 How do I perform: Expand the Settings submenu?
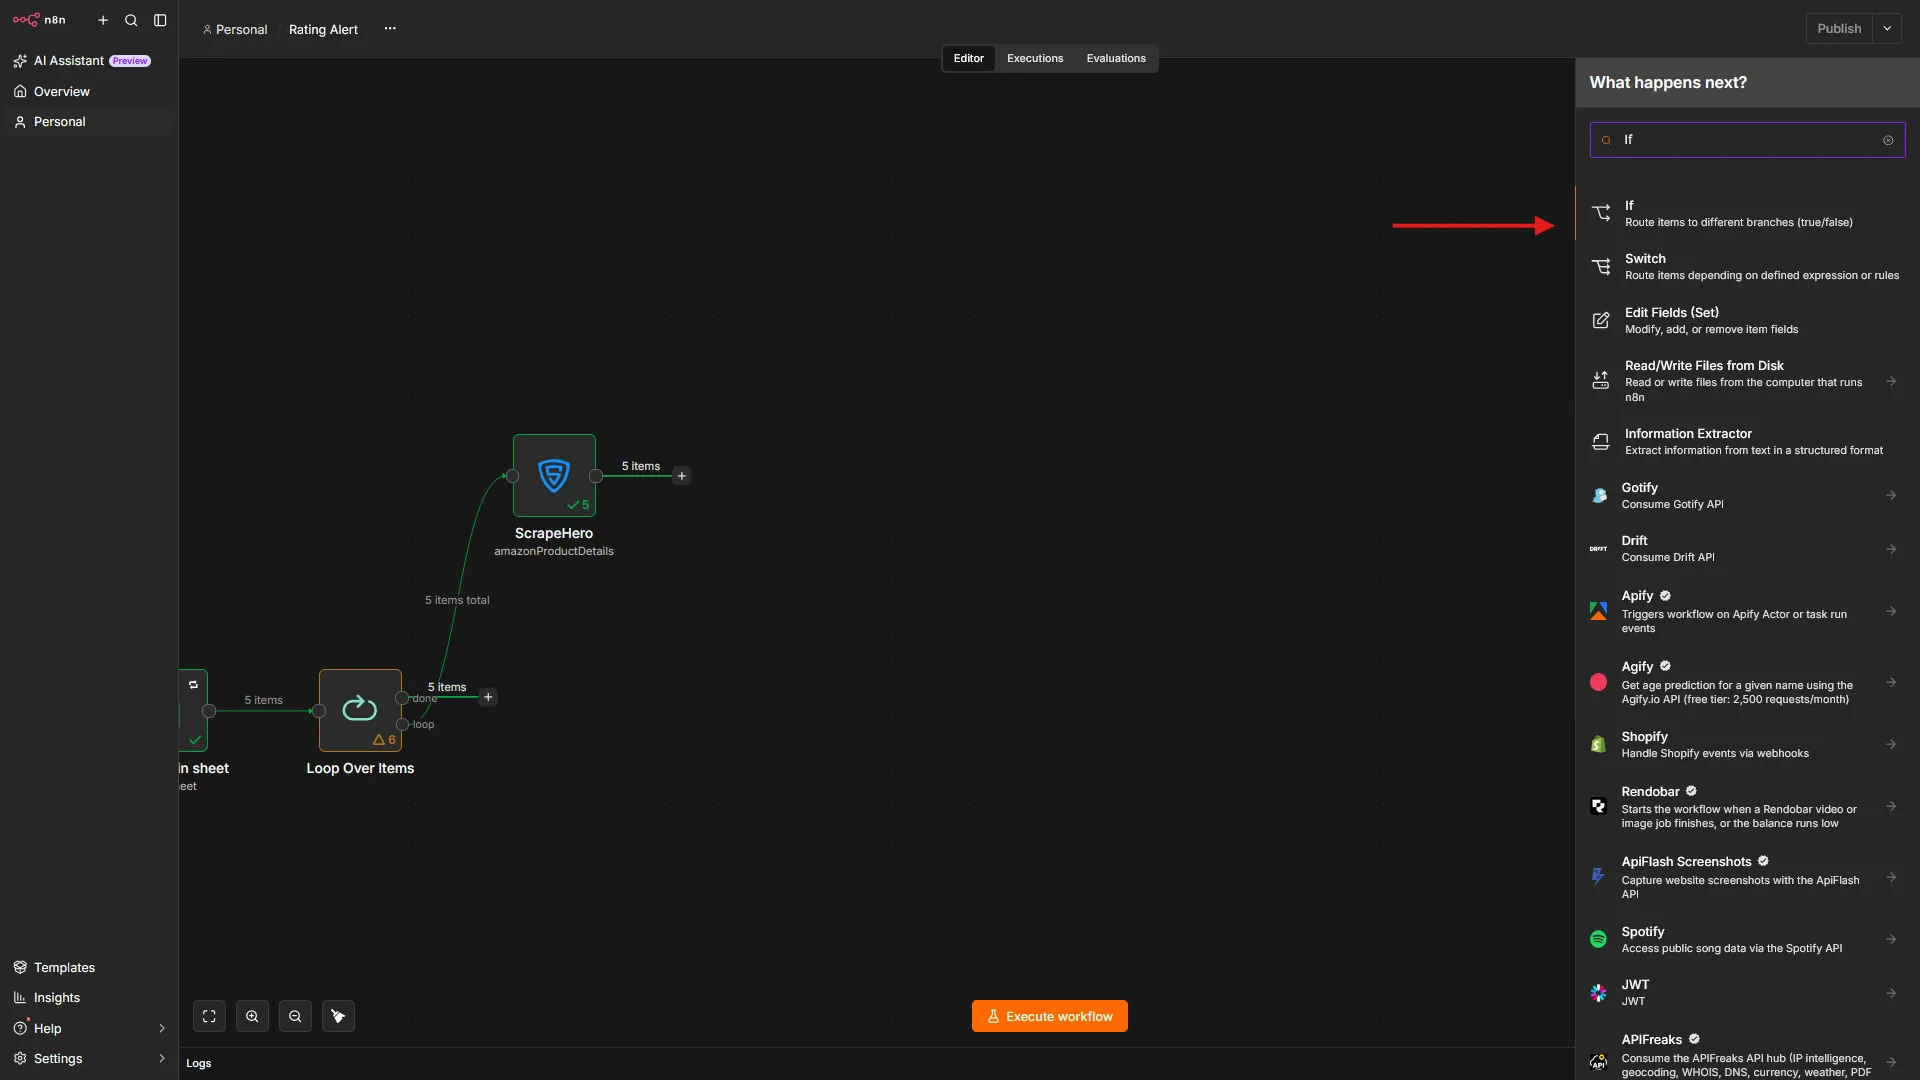click(162, 1058)
